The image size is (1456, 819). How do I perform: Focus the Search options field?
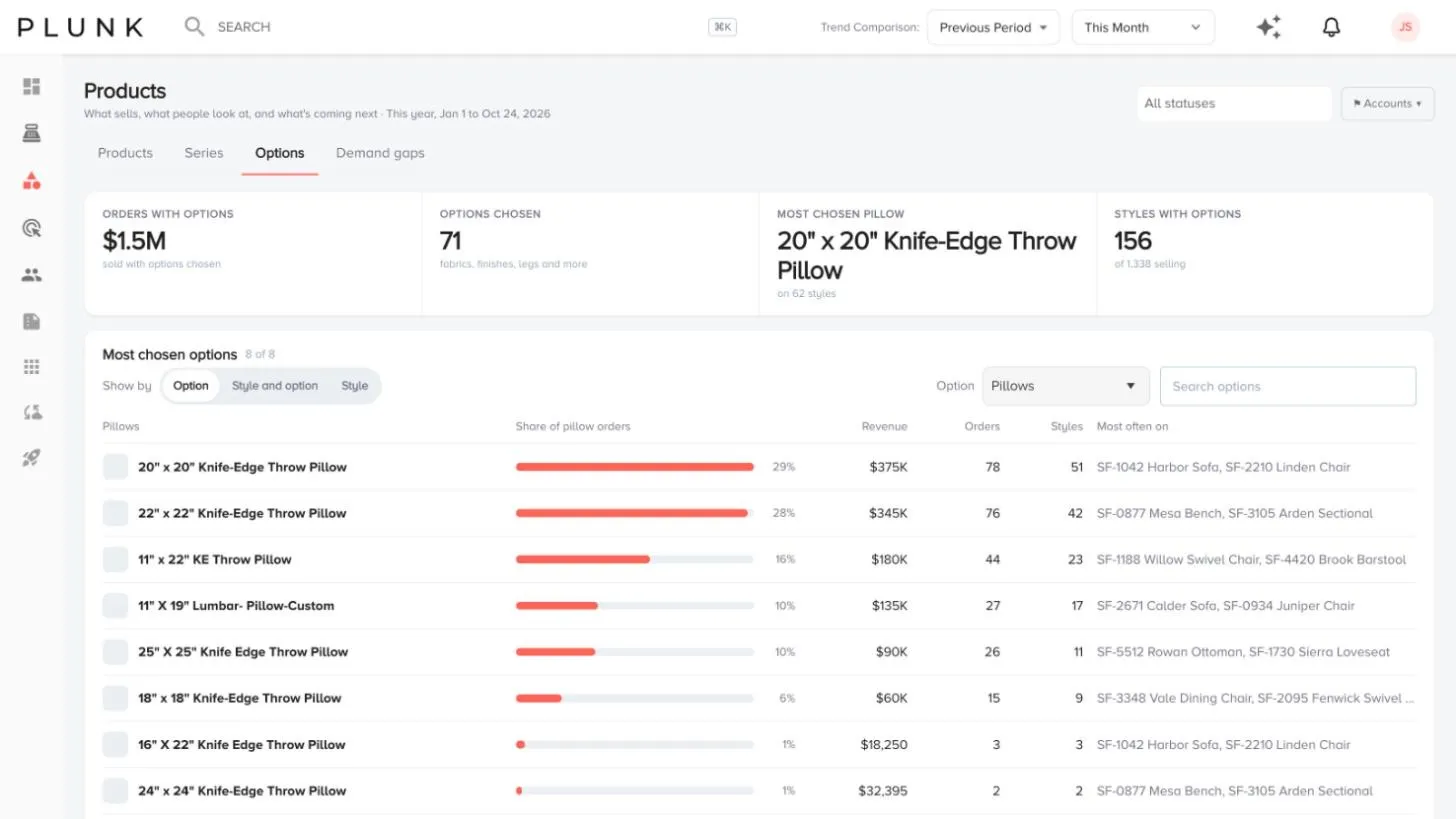click(x=1288, y=386)
